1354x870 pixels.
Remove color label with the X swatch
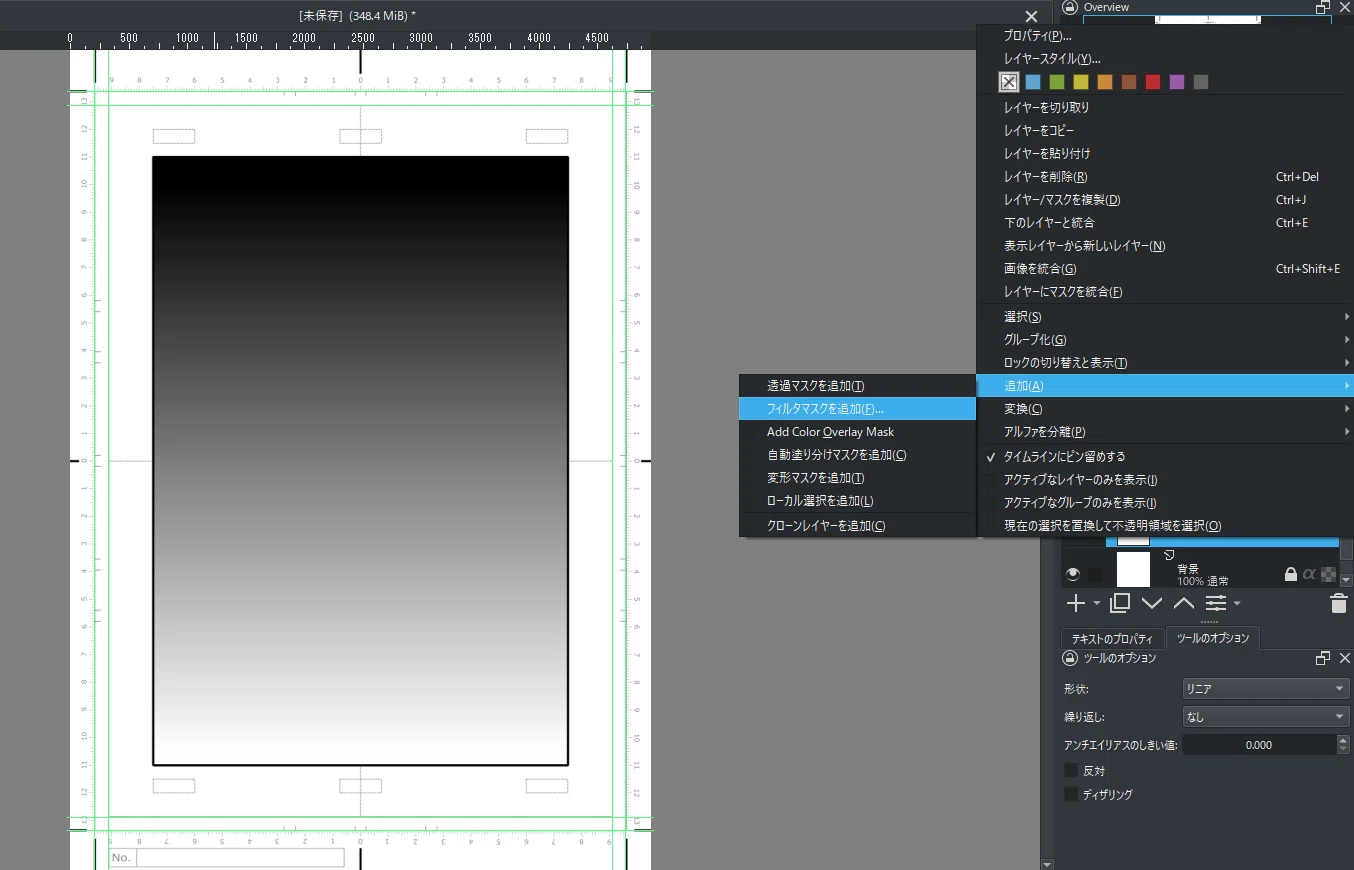point(1009,82)
